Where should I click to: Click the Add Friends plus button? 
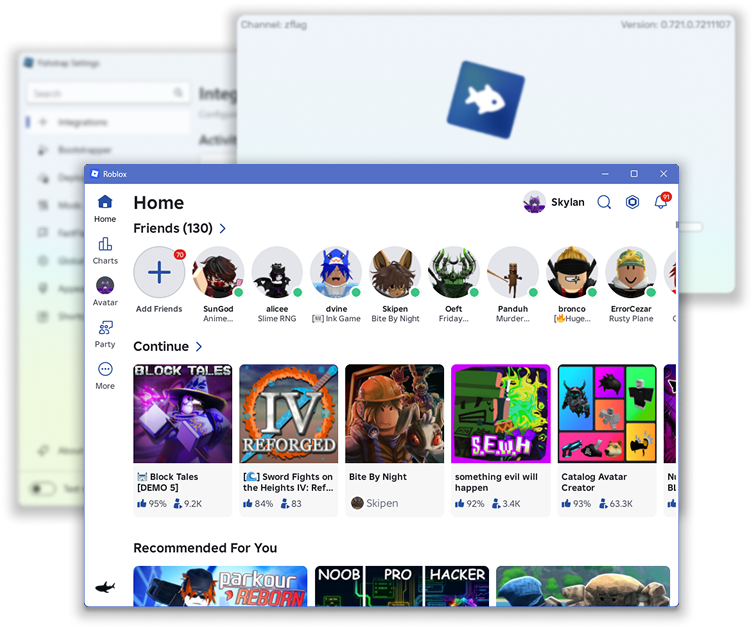[x=159, y=272]
